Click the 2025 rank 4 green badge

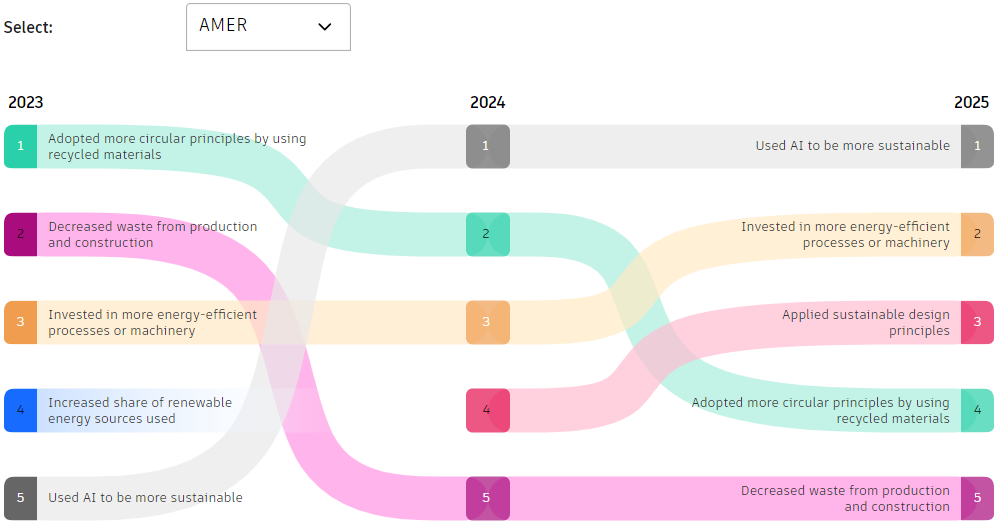[977, 410]
